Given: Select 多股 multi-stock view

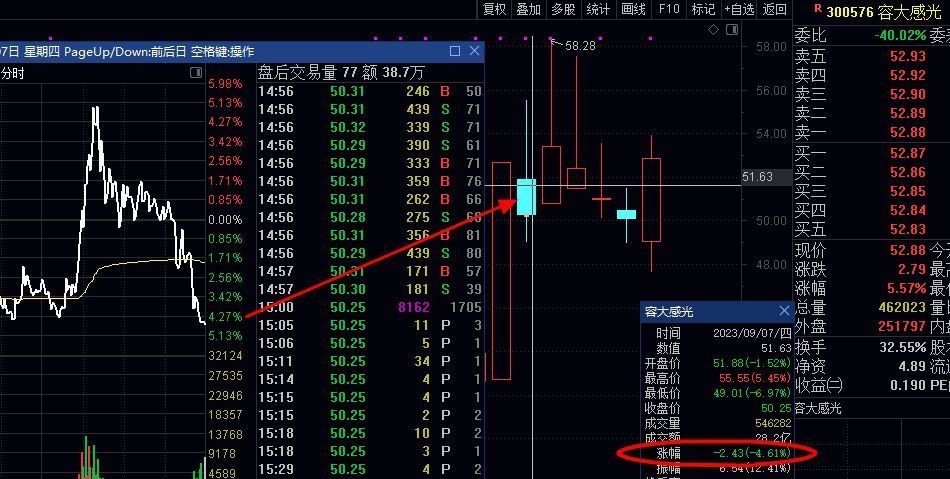Looking at the screenshot, I should [563, 9].
